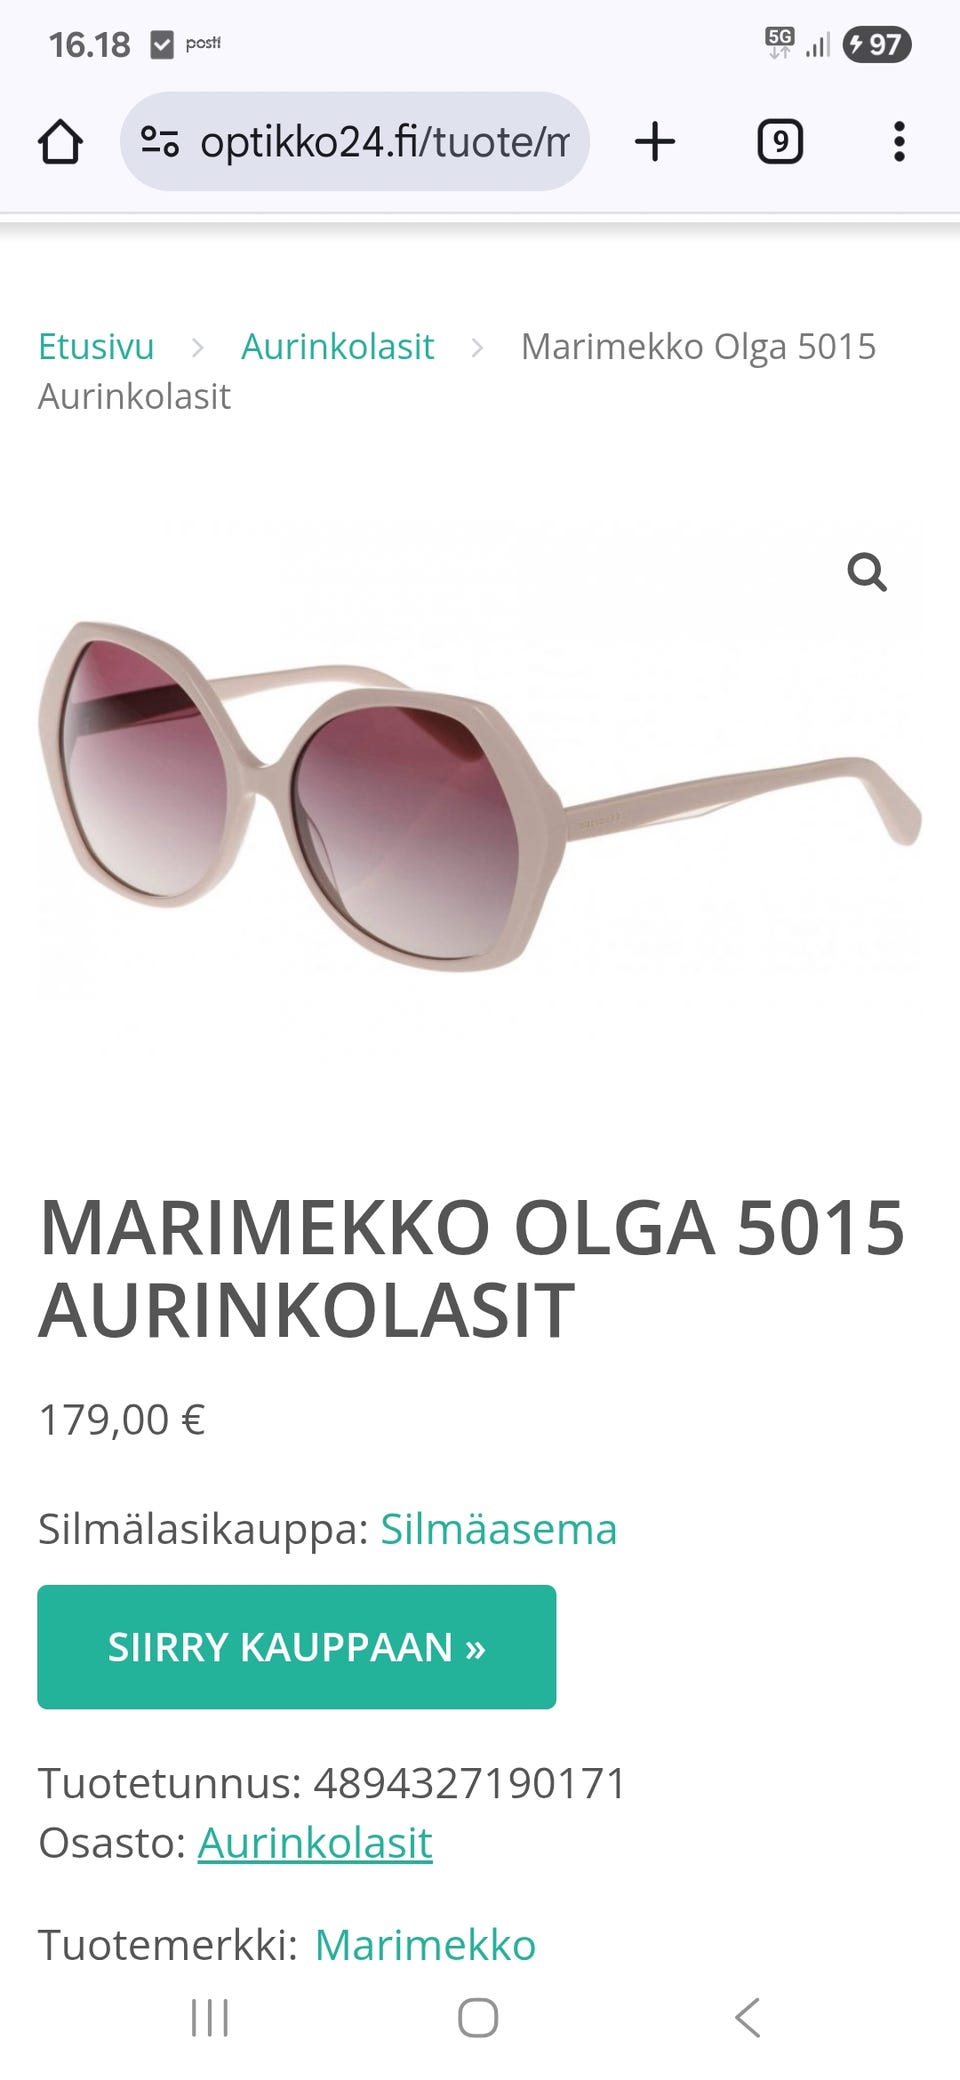This screenshot has height=2080, width=960.
Task: Tap the 5G signal status icon
Action: click(780, 43)
